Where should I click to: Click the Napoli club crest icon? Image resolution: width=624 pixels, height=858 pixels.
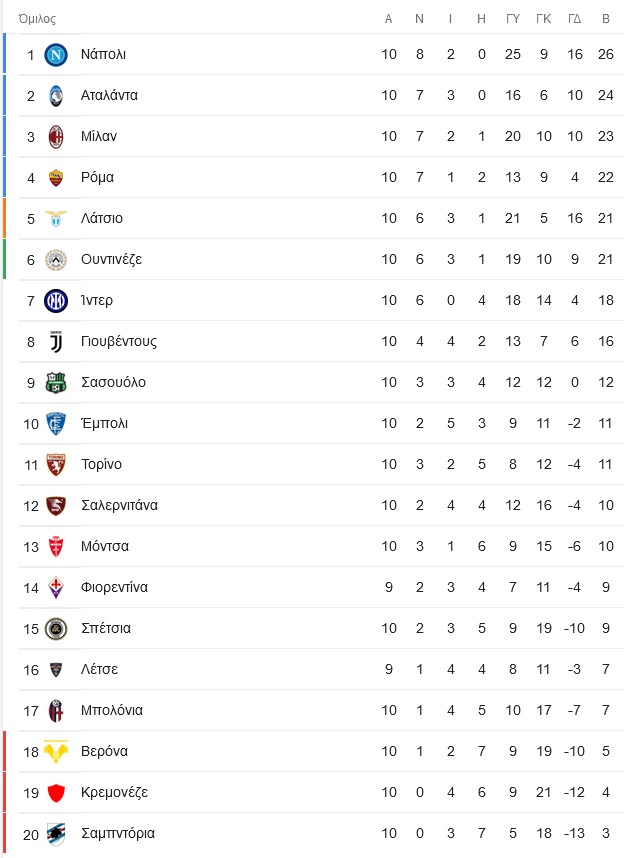[x=56, y=55]
